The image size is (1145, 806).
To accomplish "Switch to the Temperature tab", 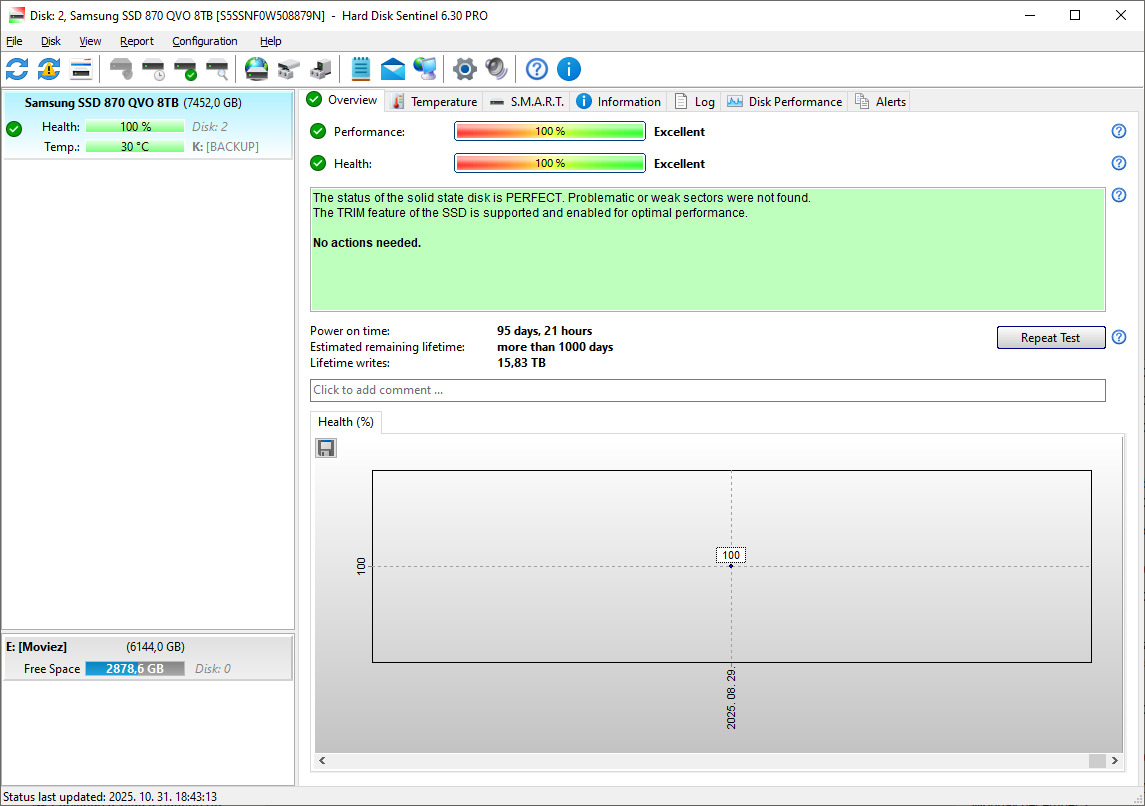I will pyautogui.click(x=434, y=101).
